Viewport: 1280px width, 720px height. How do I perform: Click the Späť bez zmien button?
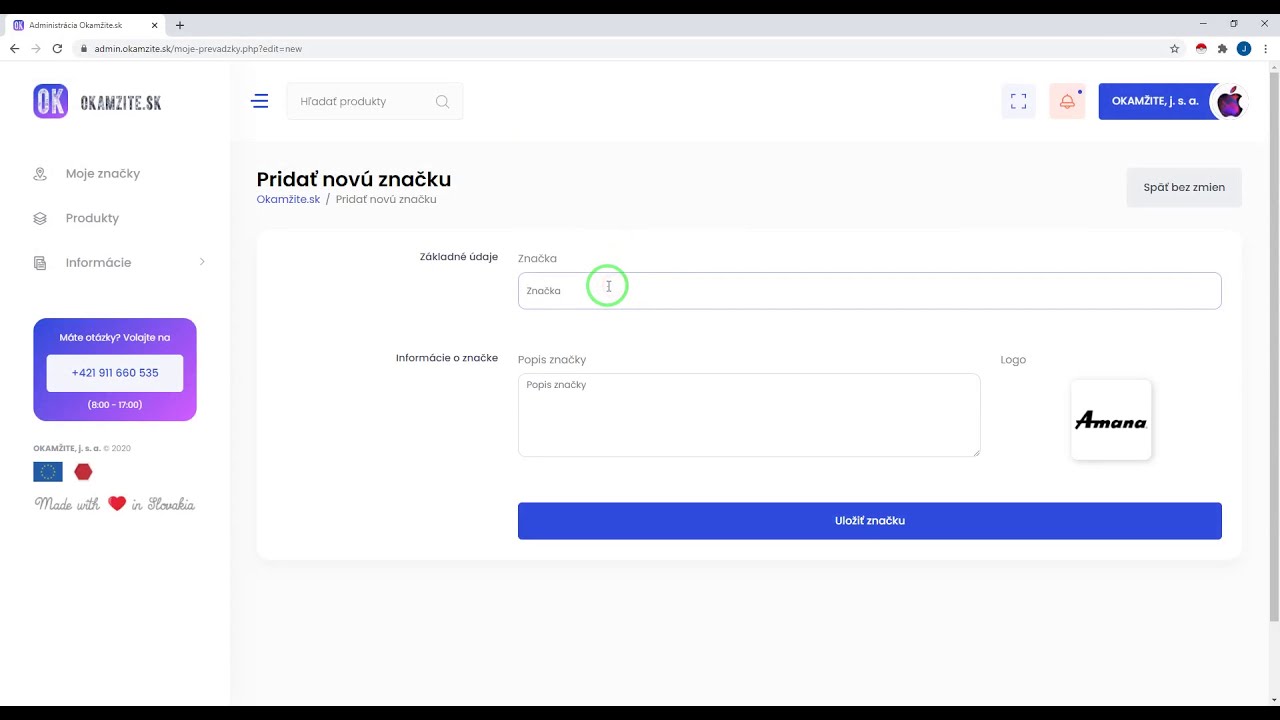click(x=1184, y=187)
